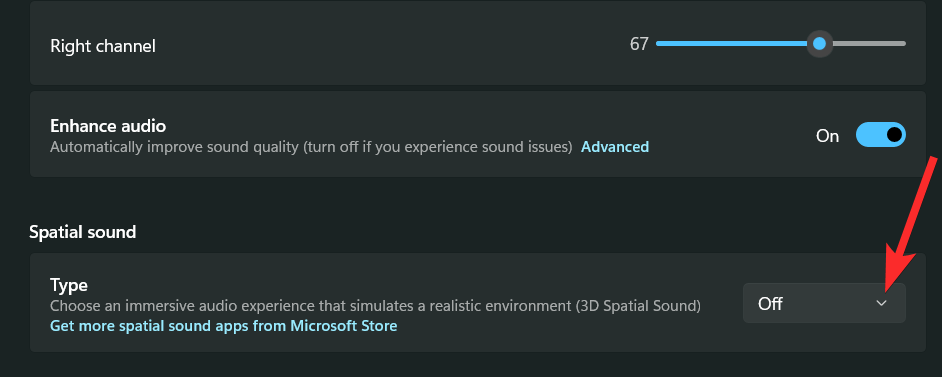
Task: Turn off the Enhance audio toggle
Action: (880, 134)
